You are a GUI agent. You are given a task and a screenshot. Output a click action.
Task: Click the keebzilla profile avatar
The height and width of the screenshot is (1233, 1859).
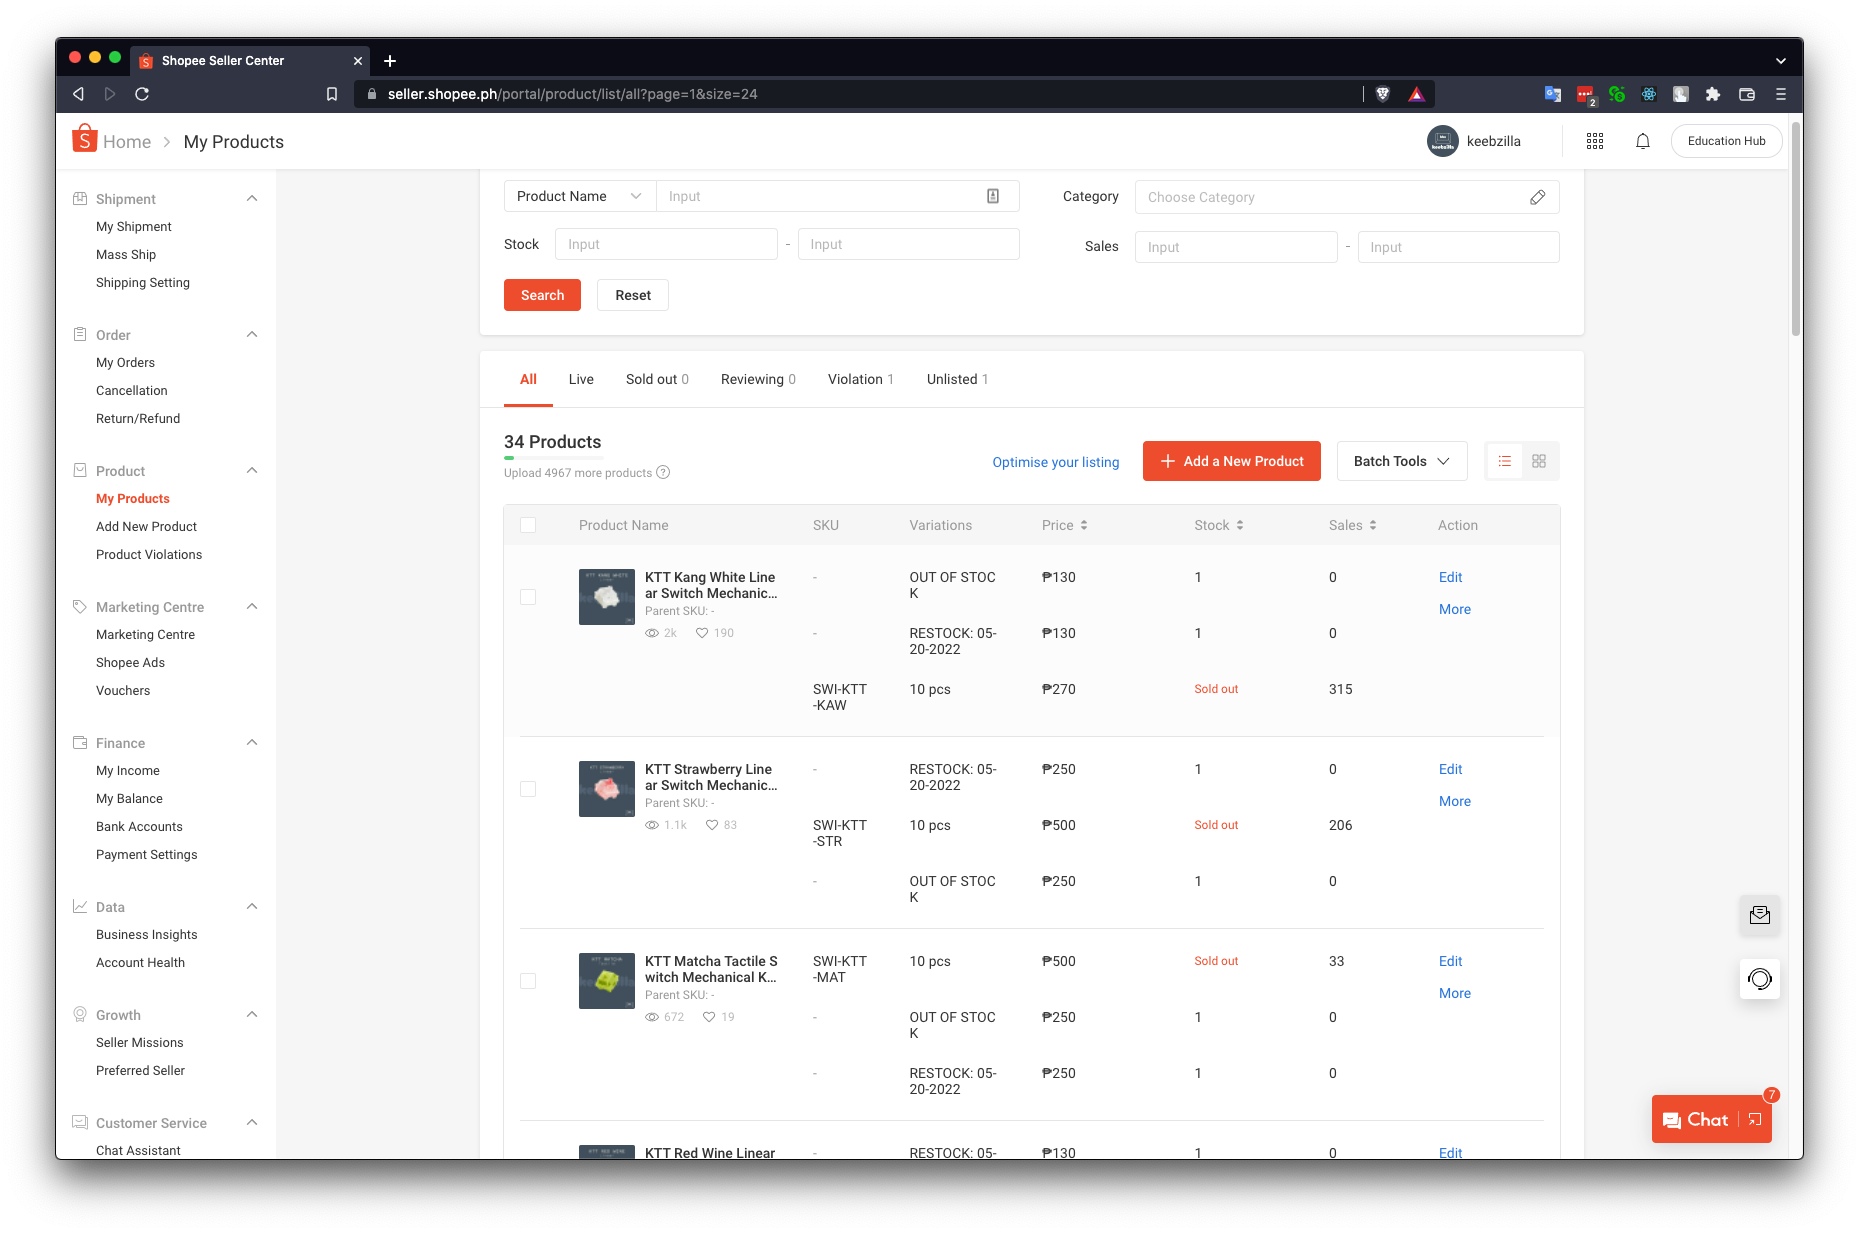pos(1443,141)
